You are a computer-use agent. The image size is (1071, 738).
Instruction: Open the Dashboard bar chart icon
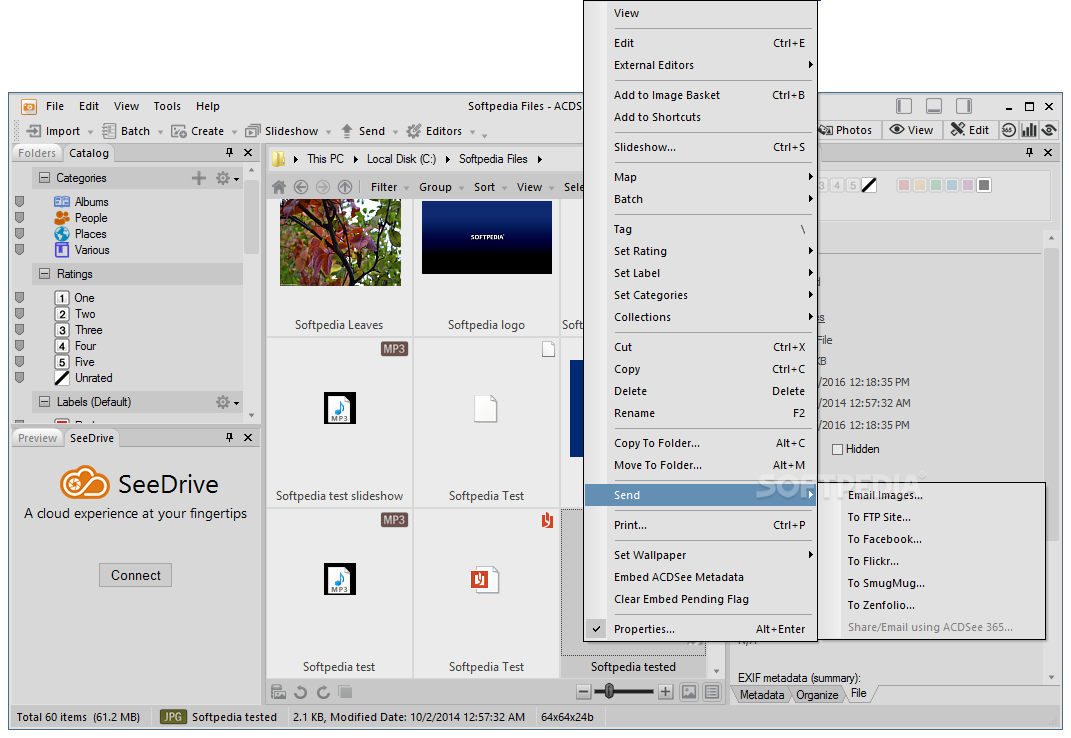[1029, 130]
